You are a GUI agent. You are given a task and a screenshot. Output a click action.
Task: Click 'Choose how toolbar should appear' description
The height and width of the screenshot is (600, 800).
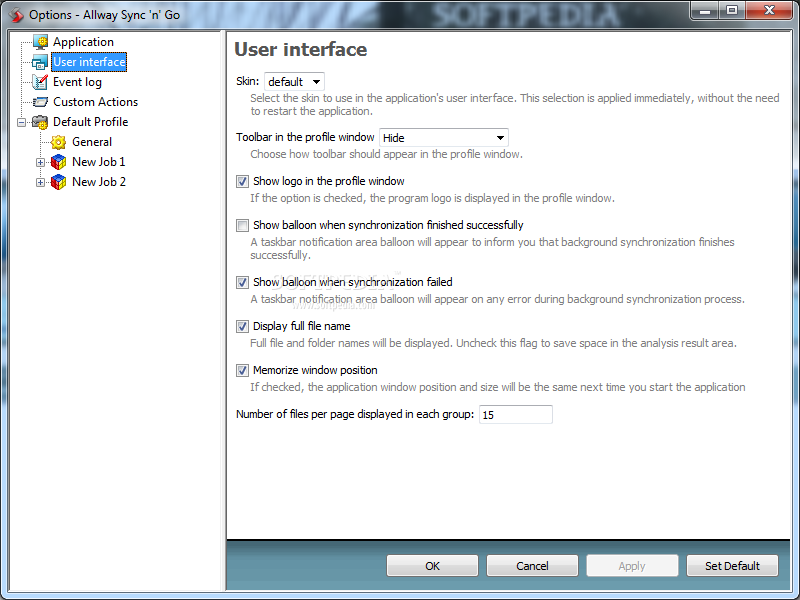(x=386, y=154)
